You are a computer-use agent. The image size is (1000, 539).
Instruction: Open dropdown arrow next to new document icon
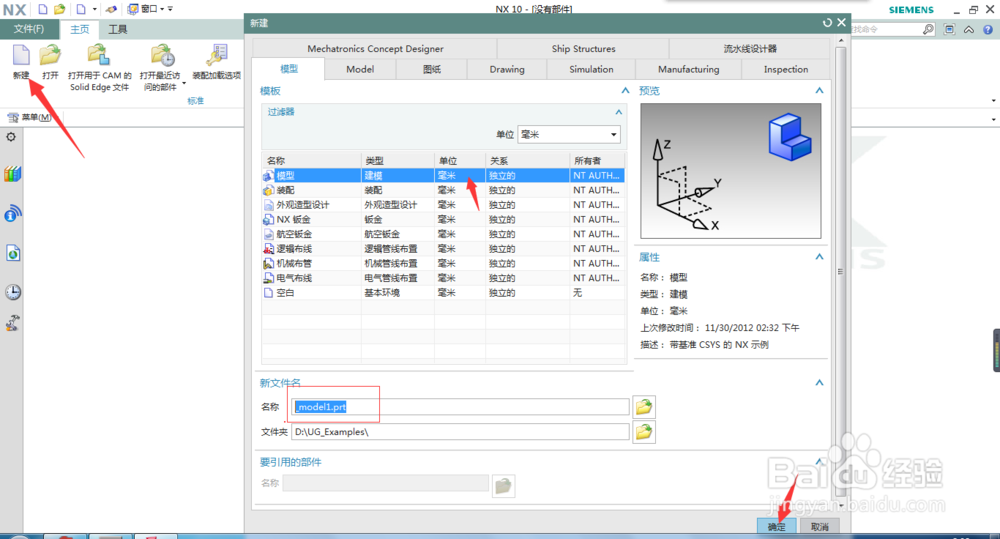coord(94,9)
